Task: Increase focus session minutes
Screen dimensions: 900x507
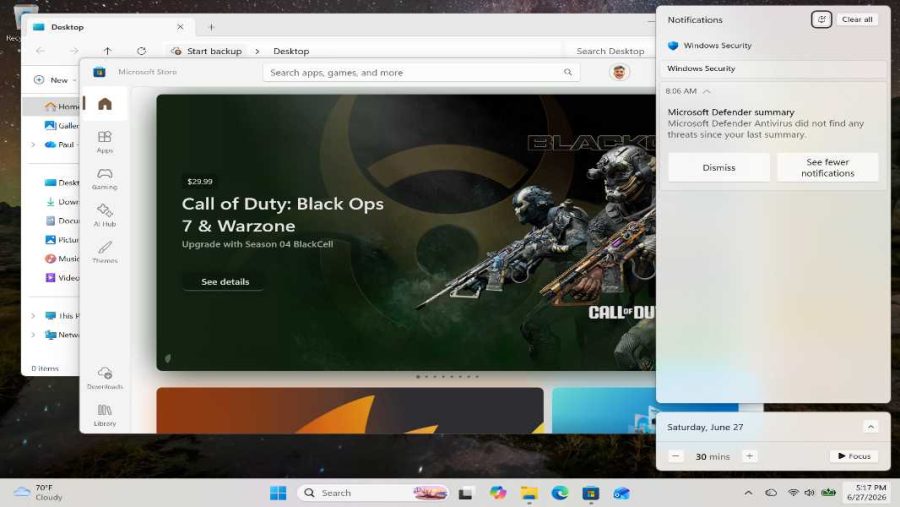Action: click(749, 456)
